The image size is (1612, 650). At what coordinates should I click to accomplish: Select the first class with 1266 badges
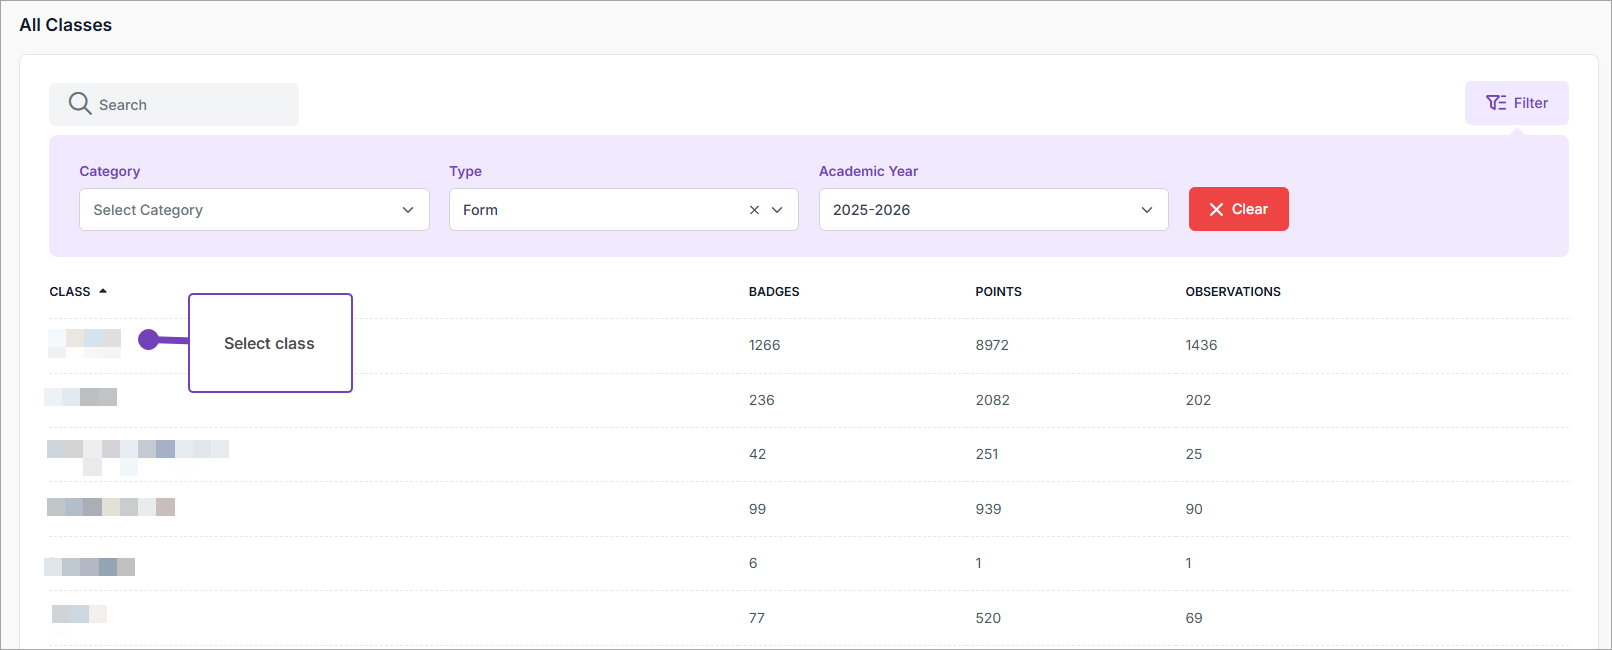coord(85,343)
